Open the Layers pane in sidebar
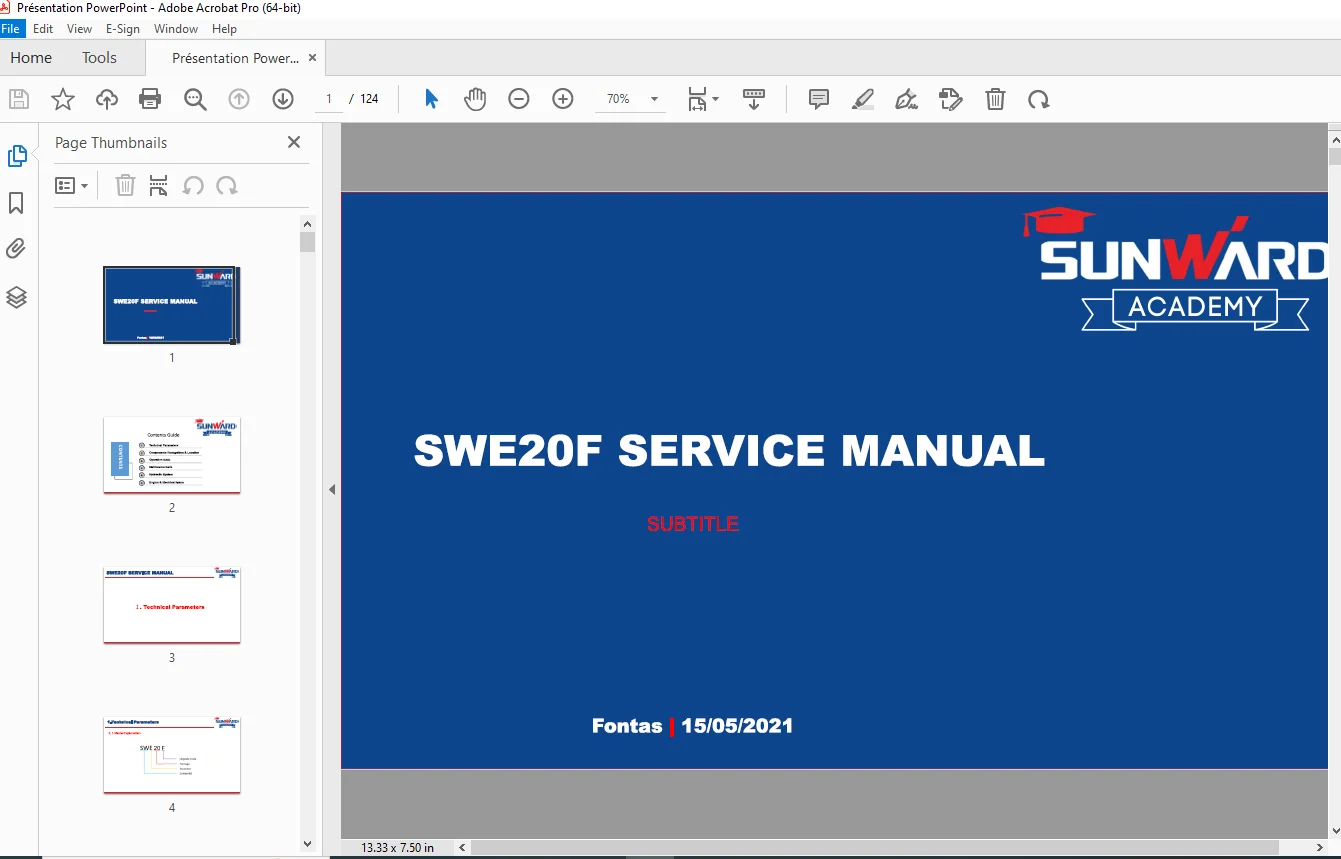 (x=16, y=297)
